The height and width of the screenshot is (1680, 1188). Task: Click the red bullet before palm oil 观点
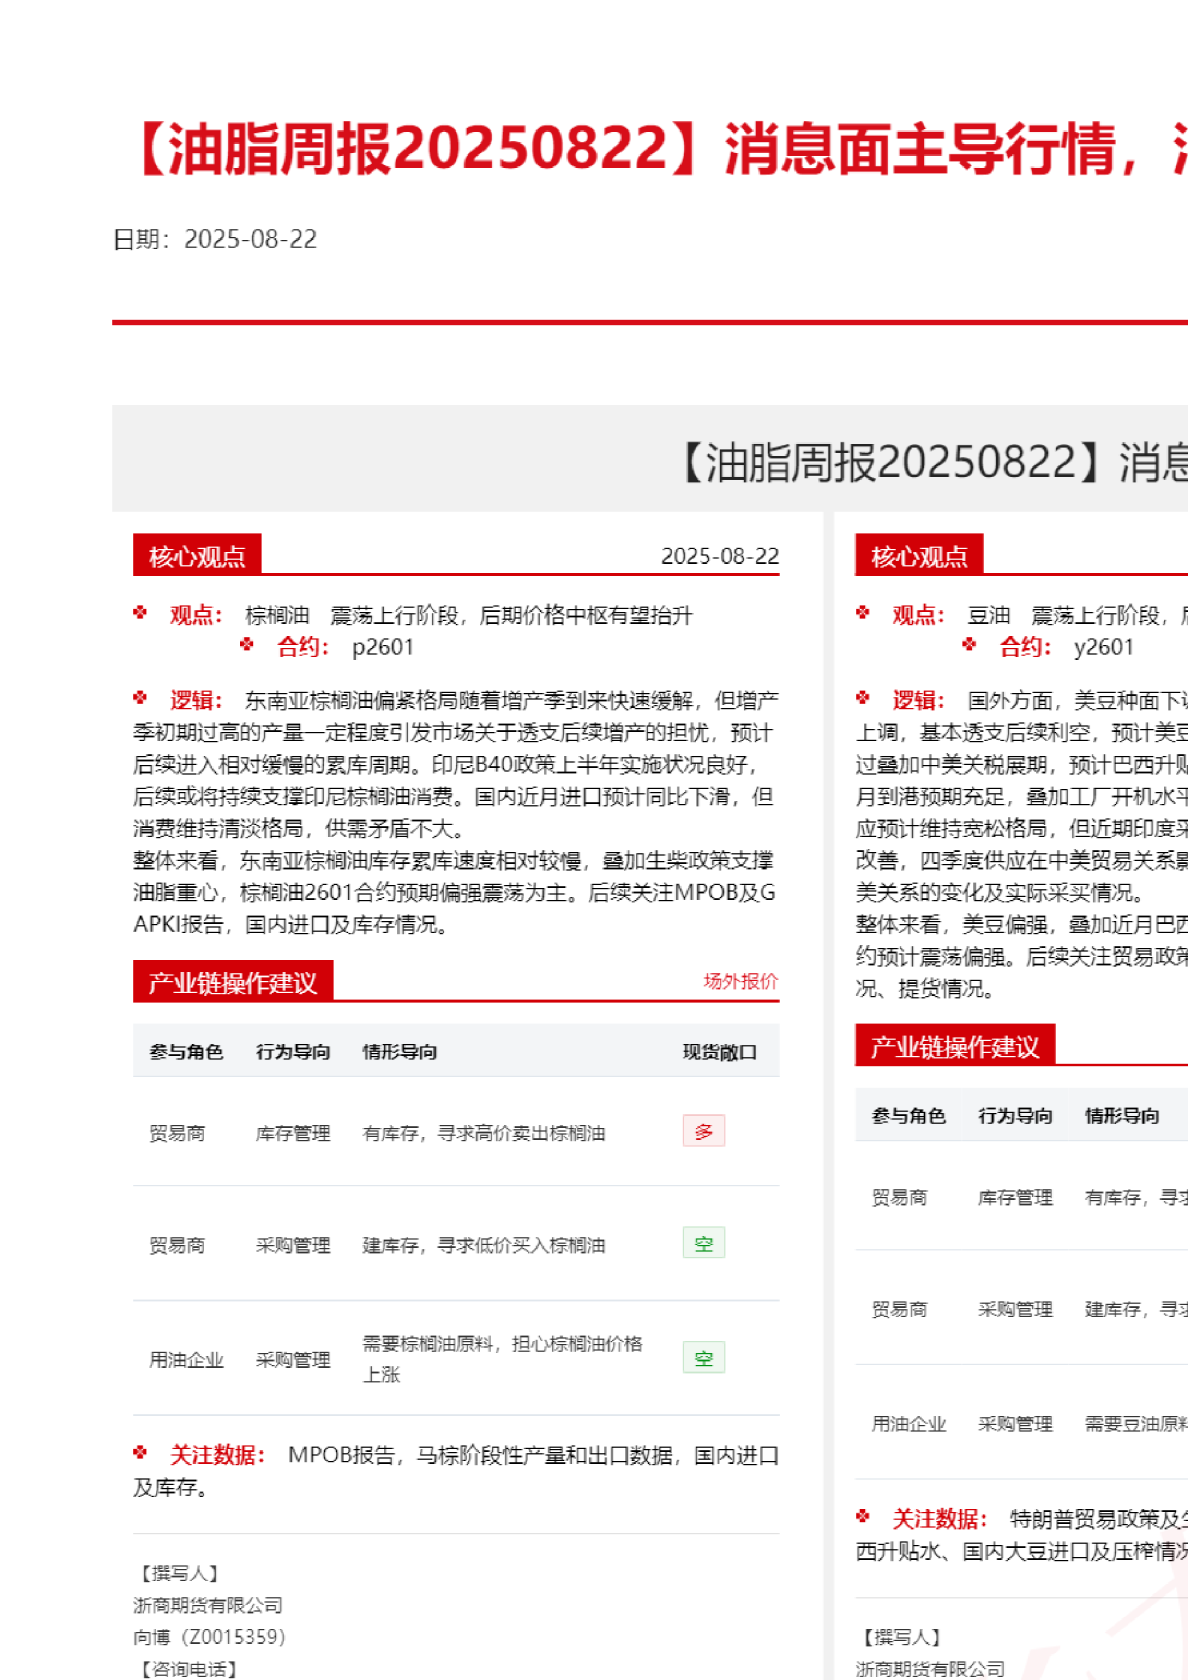coord(140,613)
